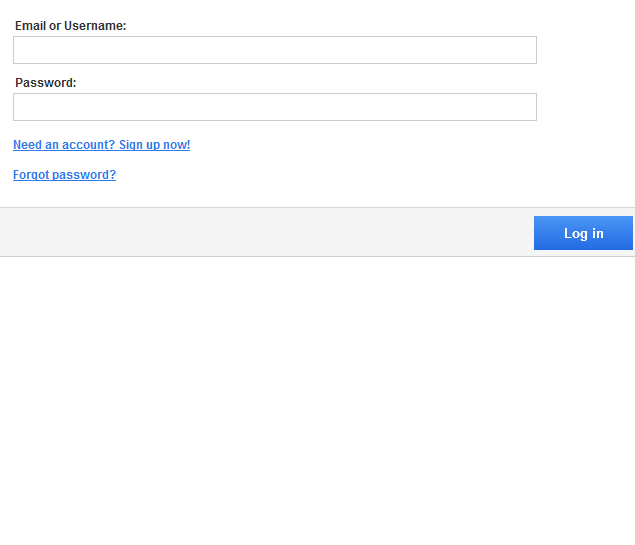
Task: Choose the password reset link
Action: pos(64,175)
